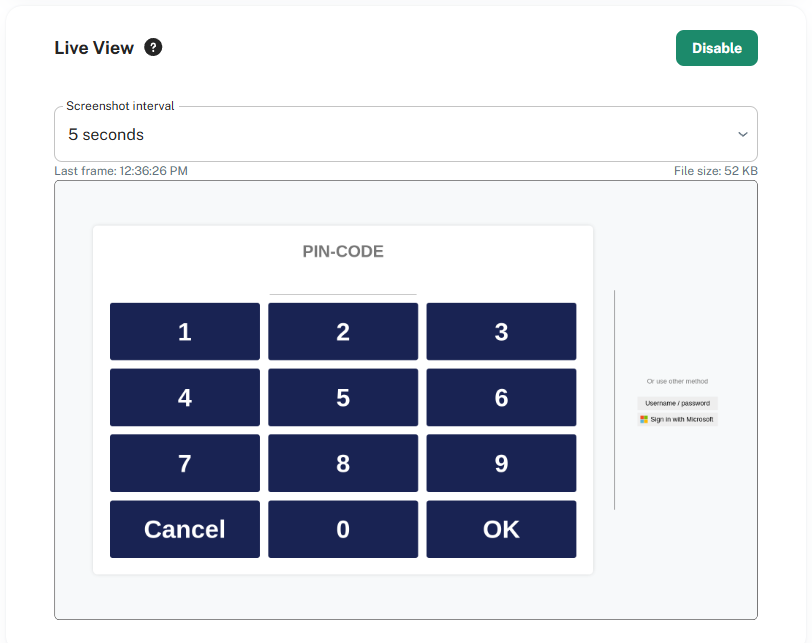Tap keypad digit 1
The height and width of the screenshot is (643, 812).
tap(185, 331)
